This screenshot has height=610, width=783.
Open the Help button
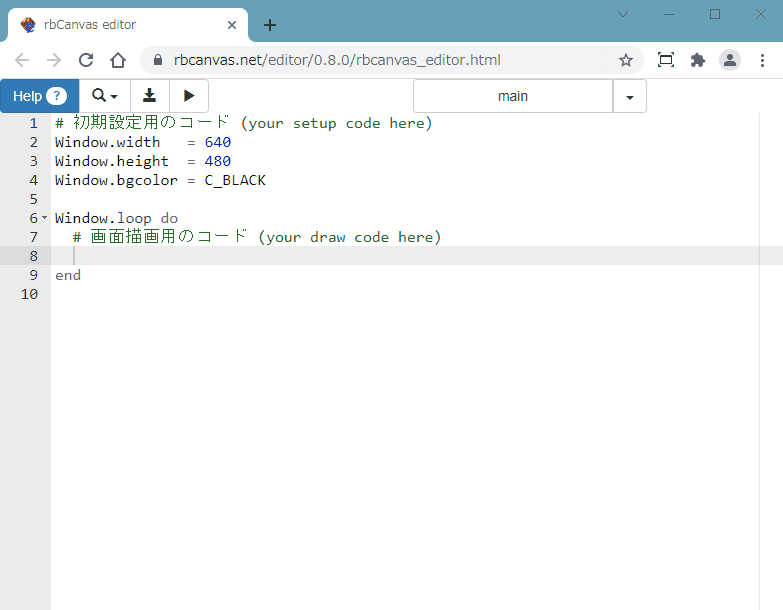(39, 96)
